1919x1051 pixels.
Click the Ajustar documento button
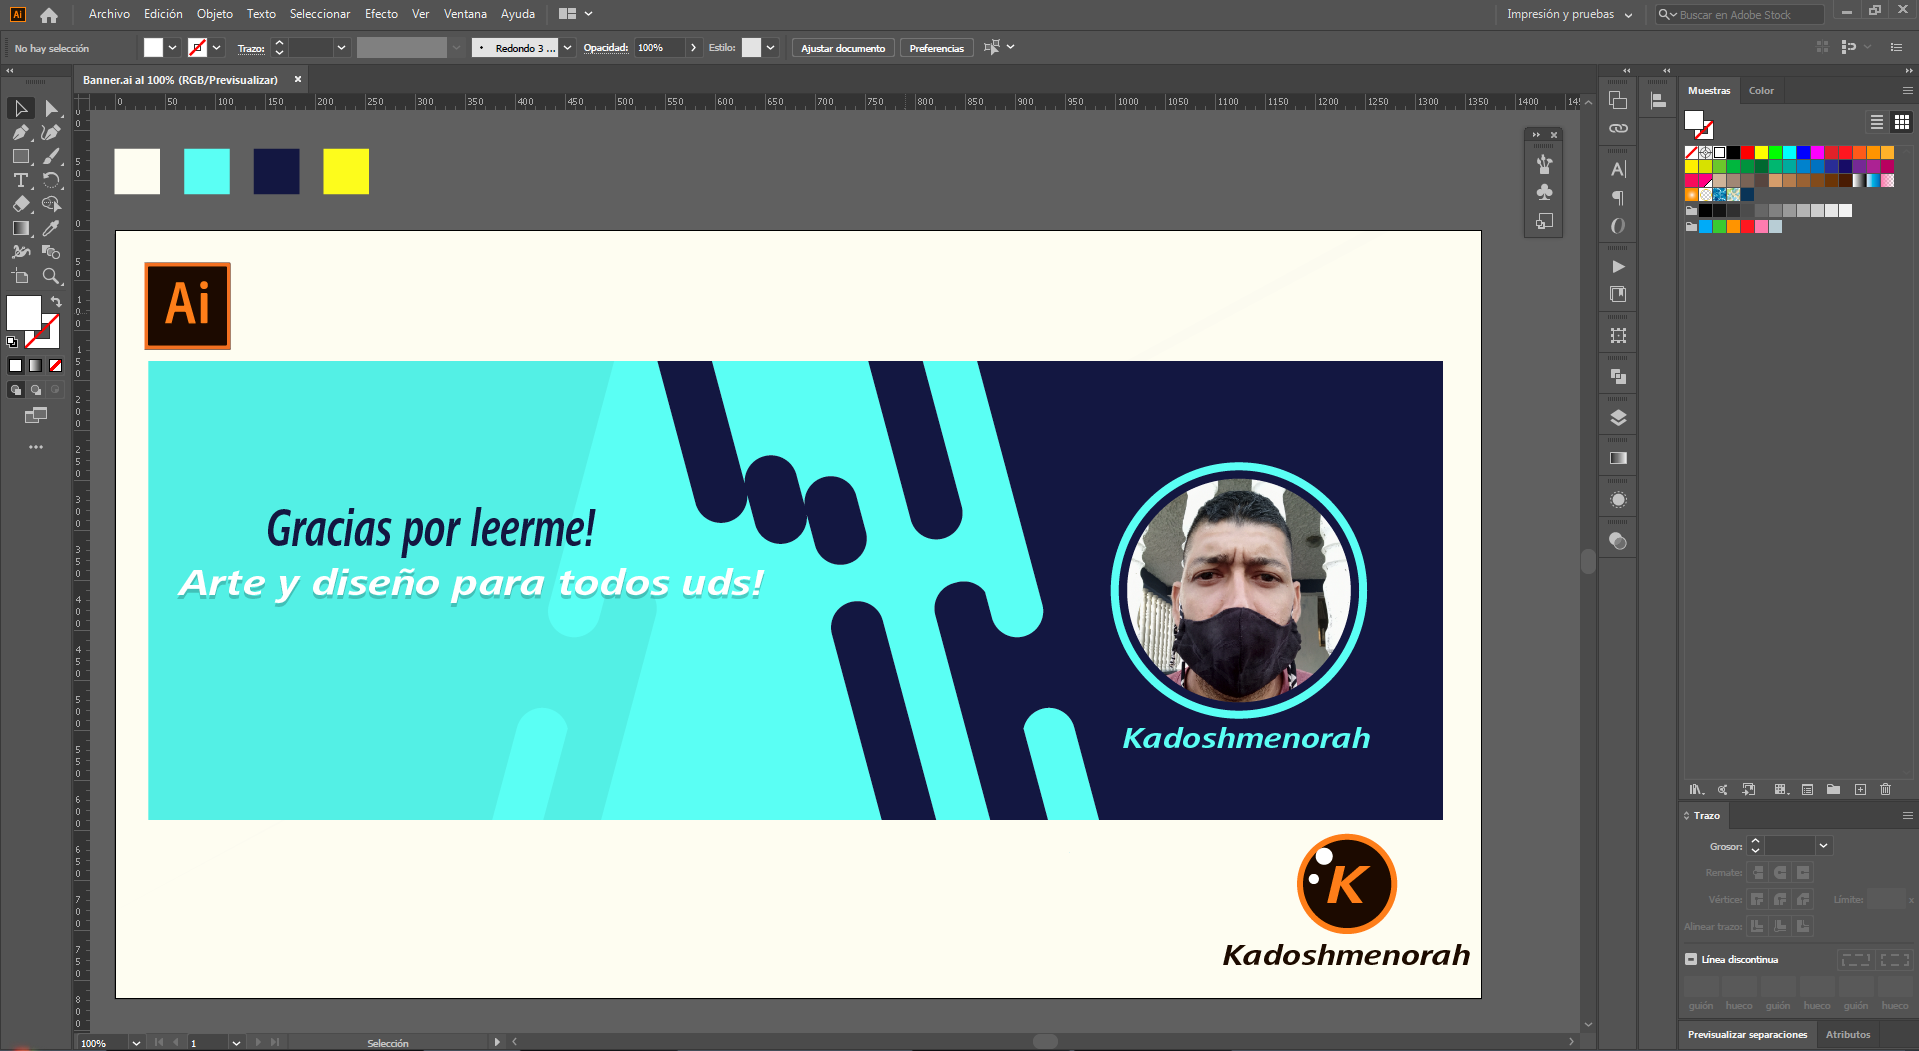[843, 48]
